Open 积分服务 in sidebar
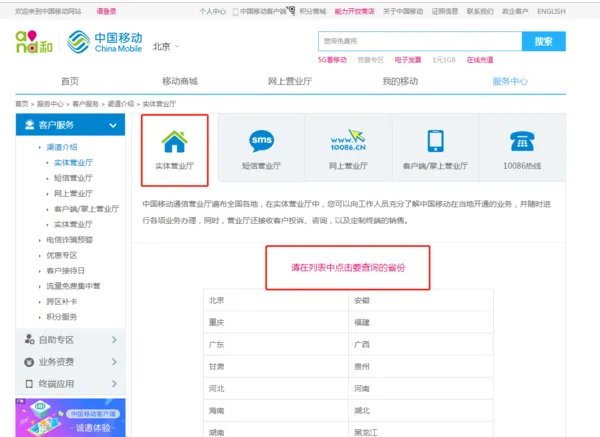This screenshot has height=437, width=600. point(62,317)
